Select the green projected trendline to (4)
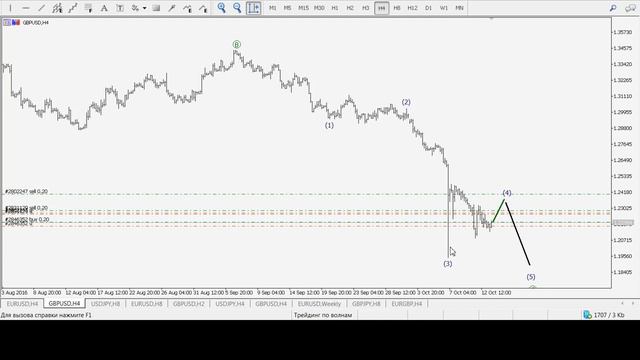This screenshot has height=360, width=640. 498,211
